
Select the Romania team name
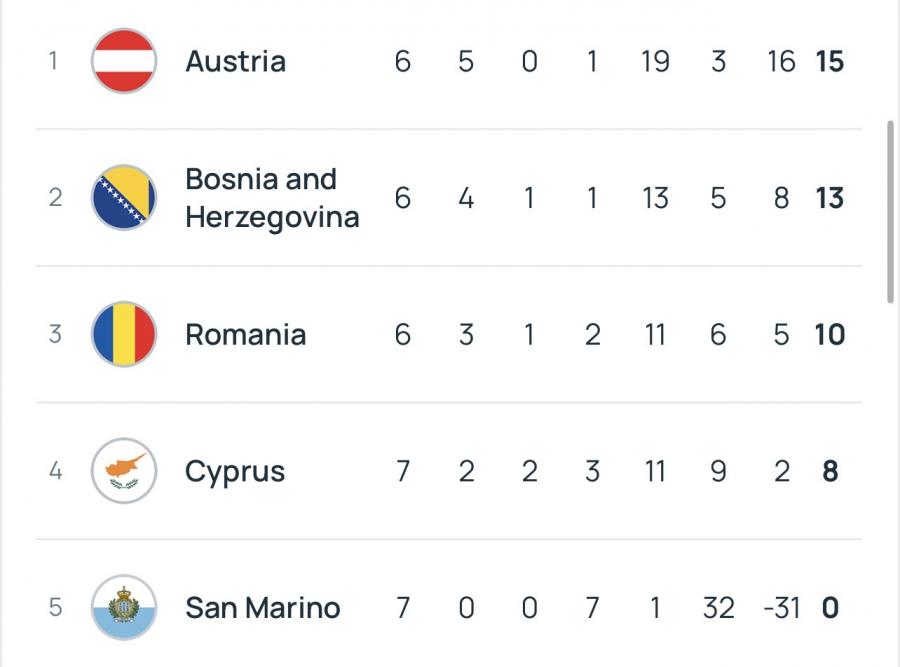(x=245, y=334)
